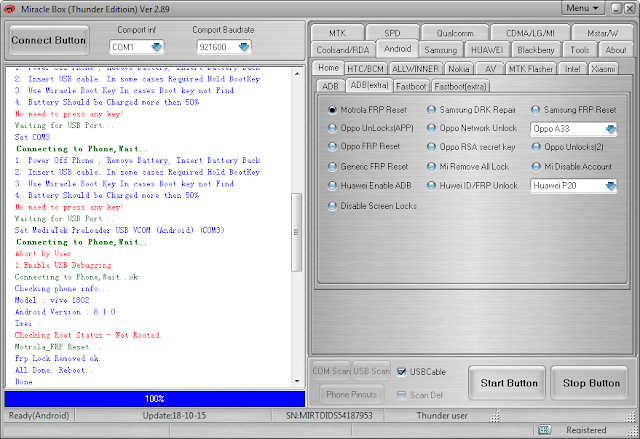Open the Menu dropdown in title bar

pyautogui.click(x=582, y=8)
